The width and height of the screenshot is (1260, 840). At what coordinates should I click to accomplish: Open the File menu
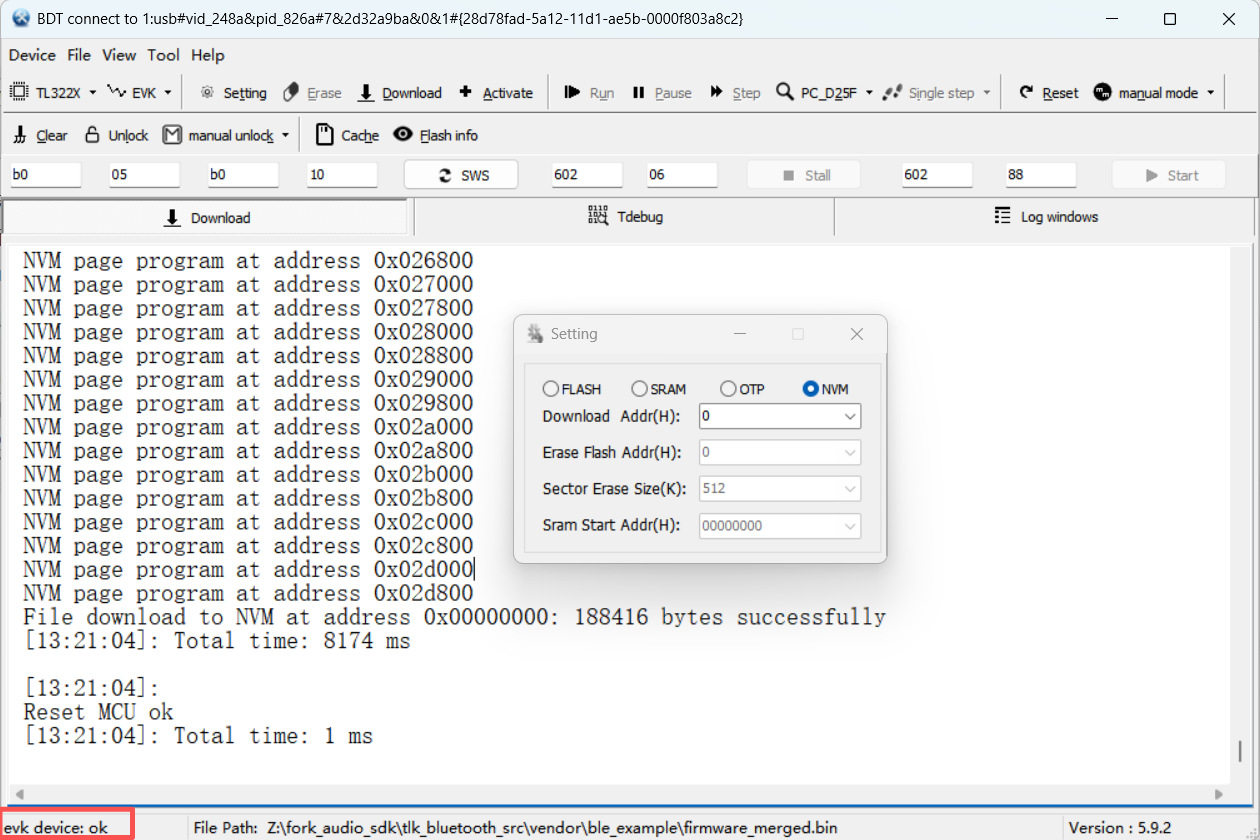[79, 55]
